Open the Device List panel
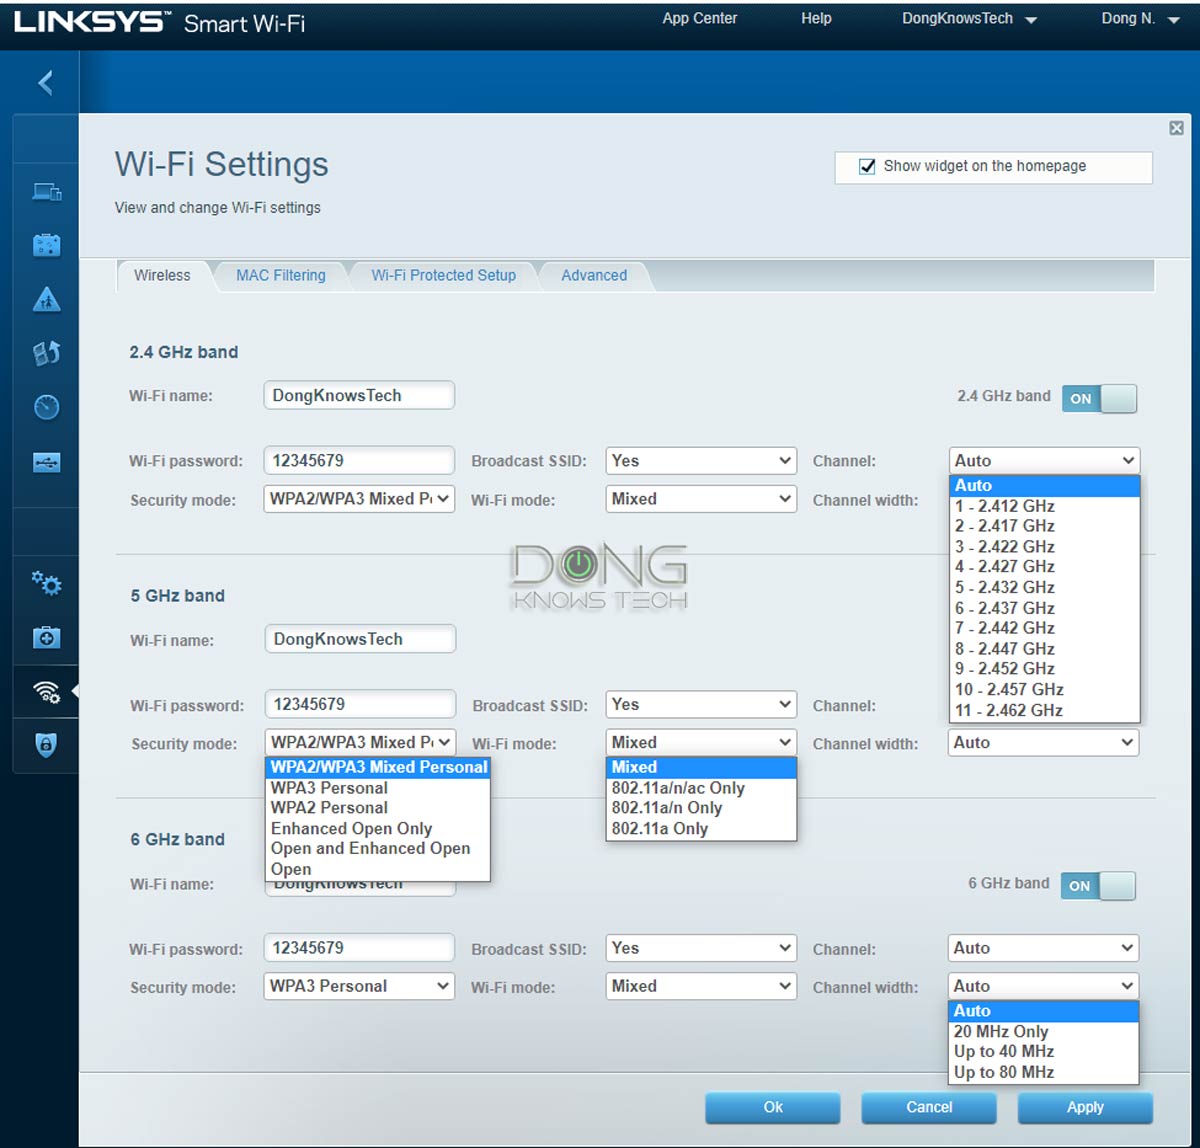This screenshot has width=1200, height=1148. pos(46,192)
